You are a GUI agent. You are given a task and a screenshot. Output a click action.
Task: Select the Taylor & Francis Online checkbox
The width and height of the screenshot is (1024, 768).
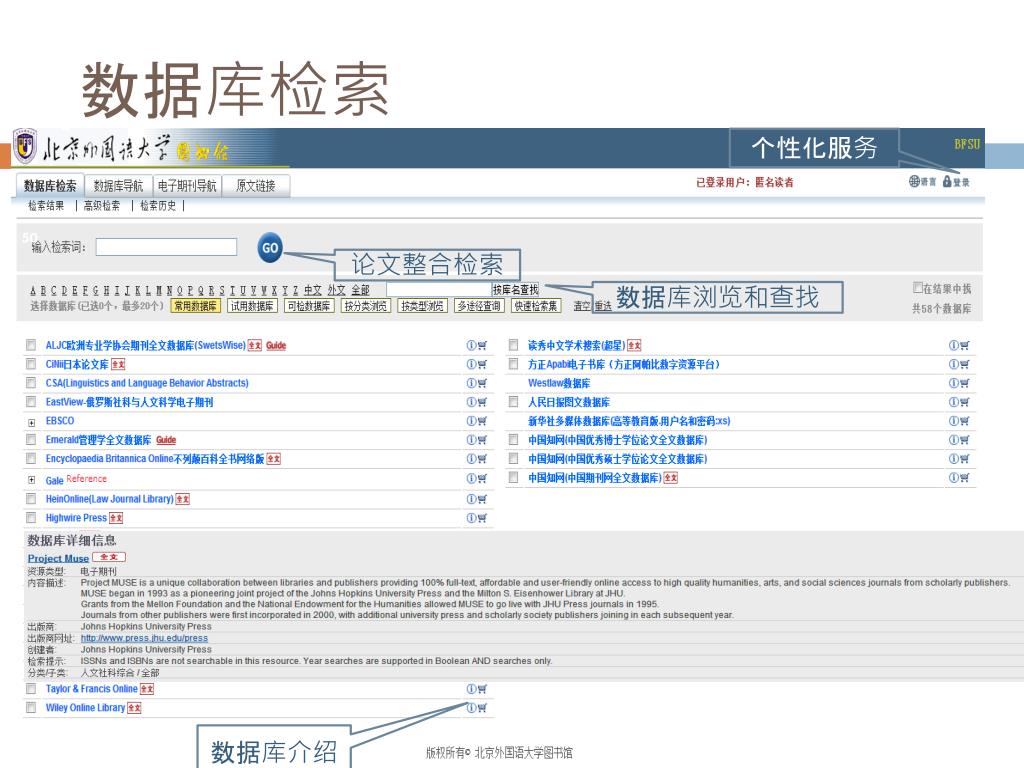pos(31,688)
